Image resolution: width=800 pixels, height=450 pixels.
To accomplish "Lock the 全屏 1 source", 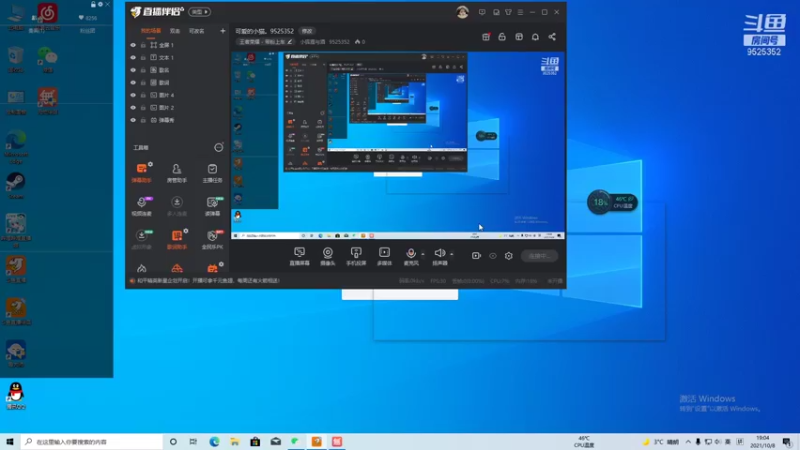I will pos(143,45).
